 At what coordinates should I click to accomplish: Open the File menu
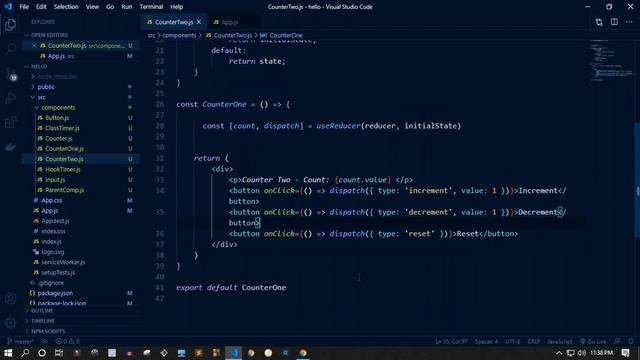click(x=24, y=7)
